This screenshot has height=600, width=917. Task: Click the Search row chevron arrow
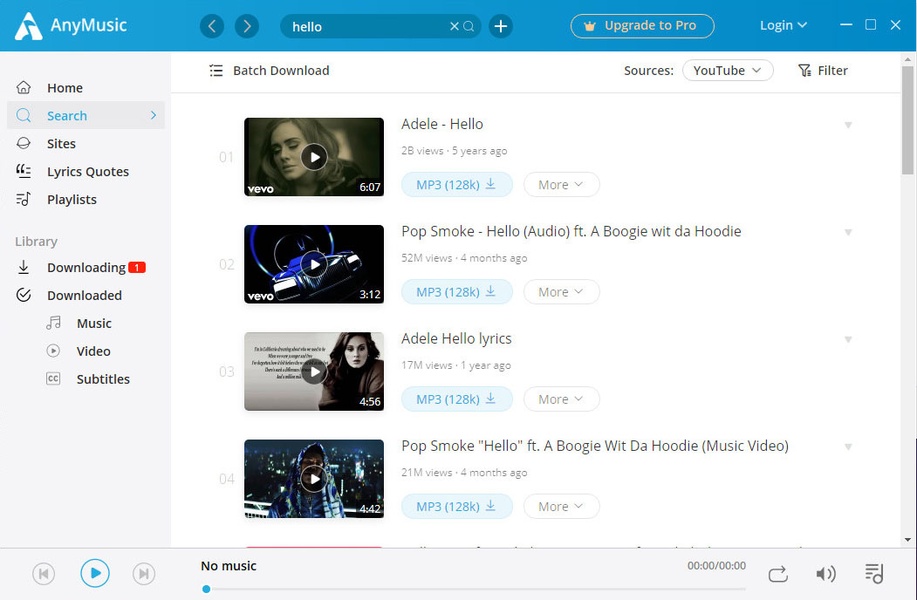click(x=153, y=115)
